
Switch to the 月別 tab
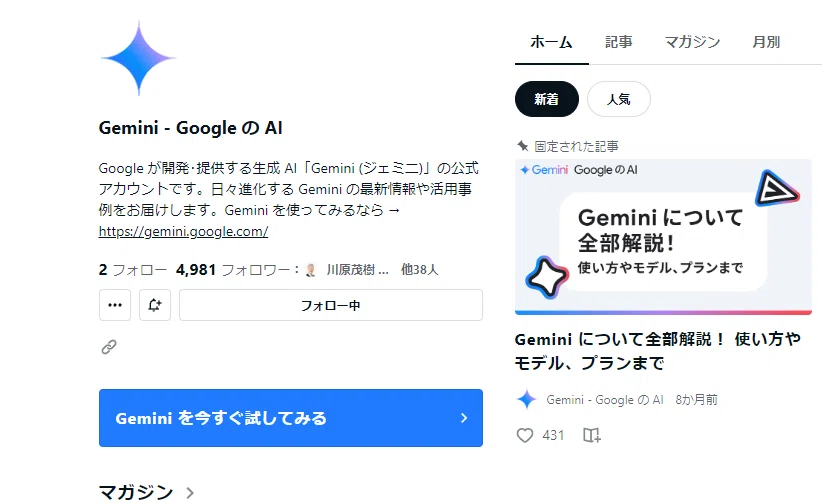766,42
